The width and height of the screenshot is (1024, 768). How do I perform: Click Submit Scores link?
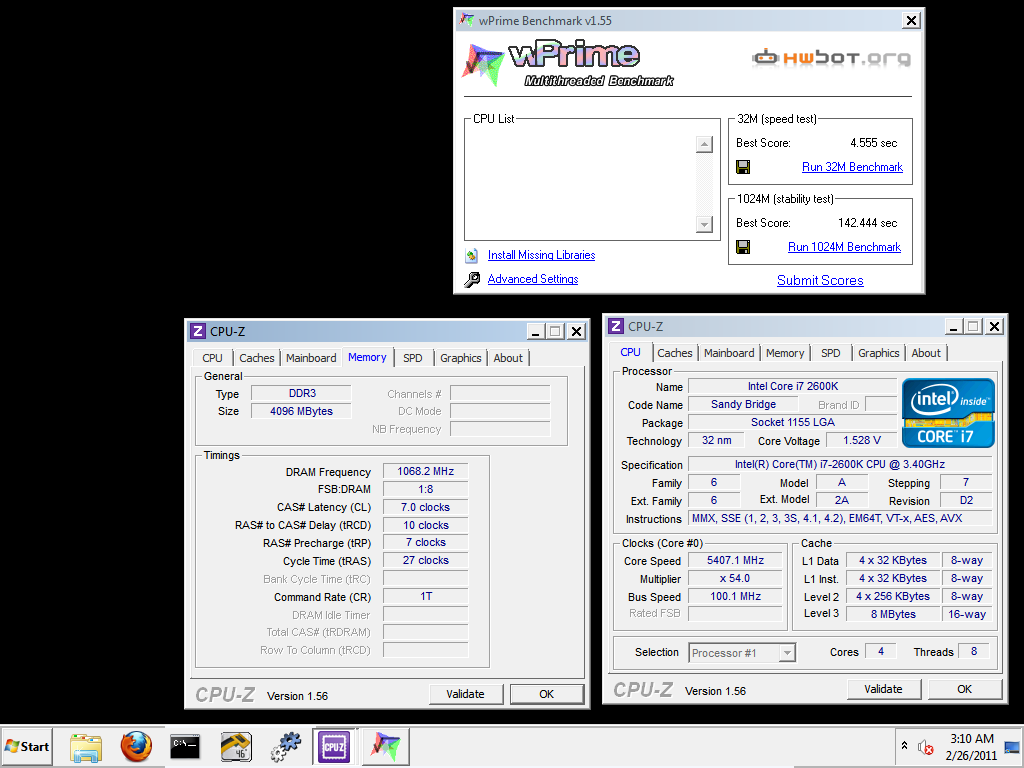point(820,280)
